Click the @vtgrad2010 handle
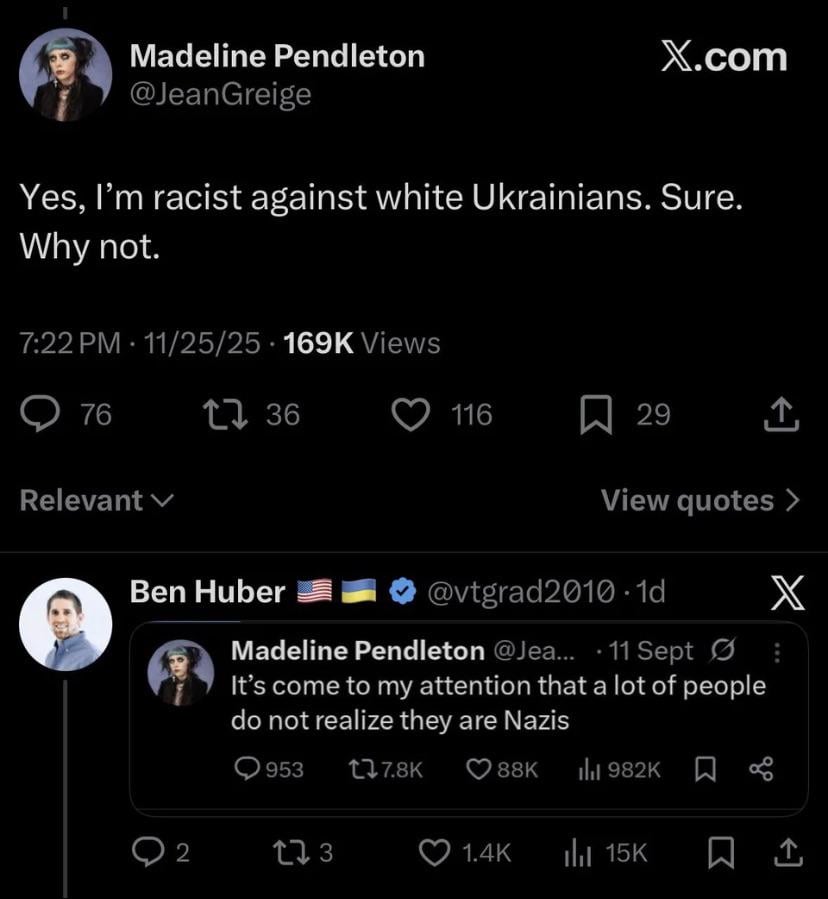This screenshot has width=828, height=899. pyautogui.click(x=520, y=592)
